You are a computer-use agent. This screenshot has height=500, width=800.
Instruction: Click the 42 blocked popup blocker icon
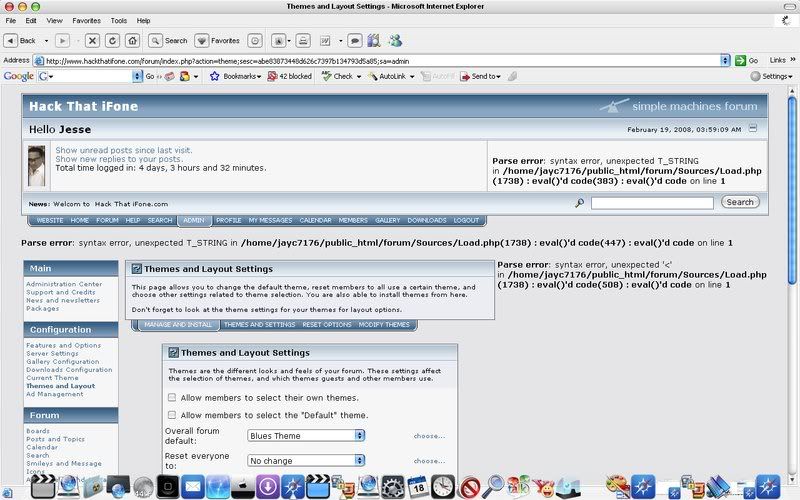(x=290, y=77)
